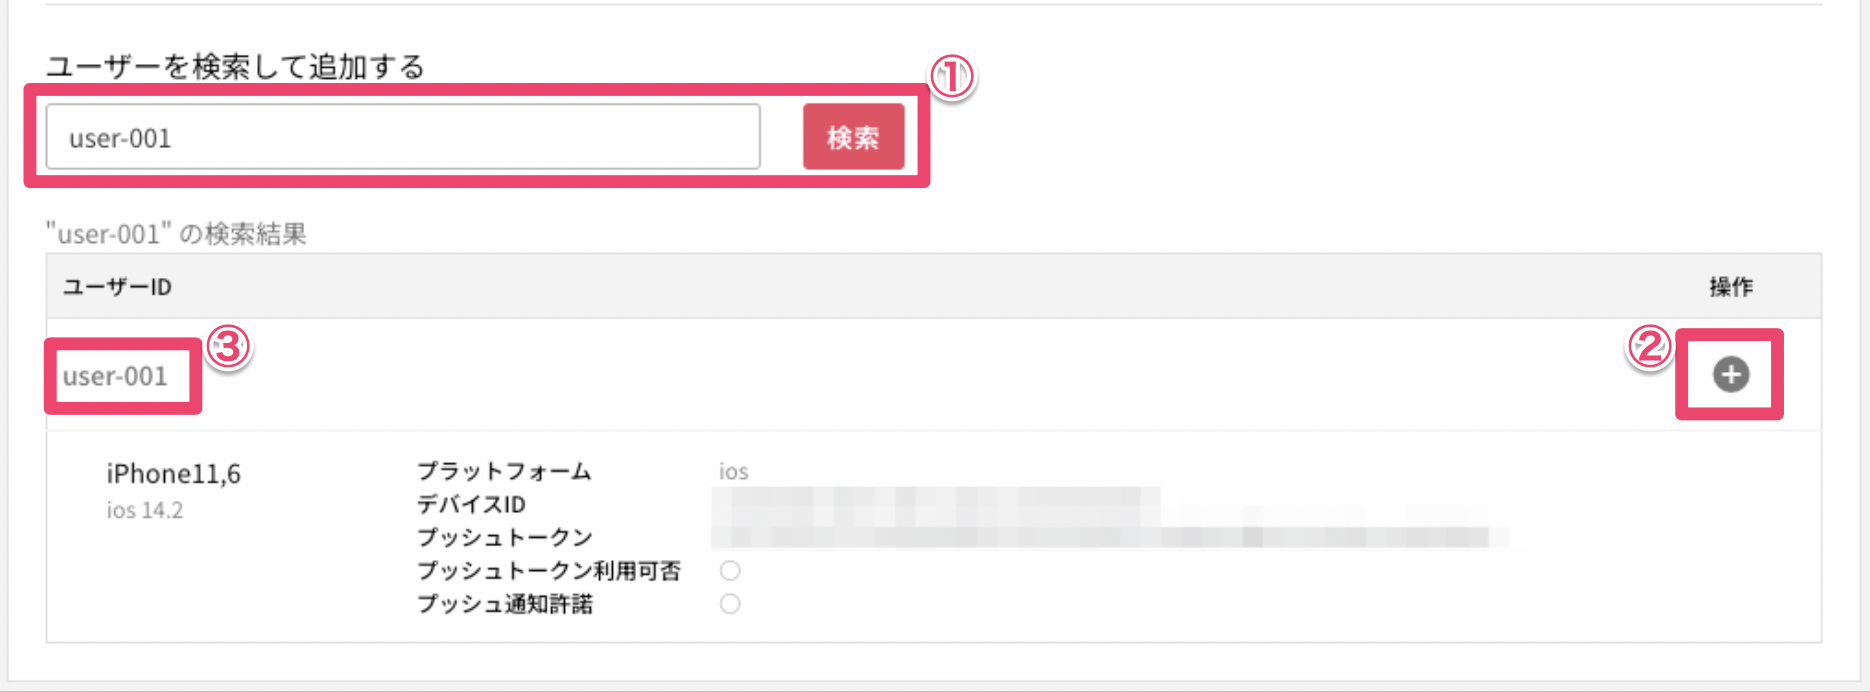Click the red 検索 search button

click(x=853, y=137)
